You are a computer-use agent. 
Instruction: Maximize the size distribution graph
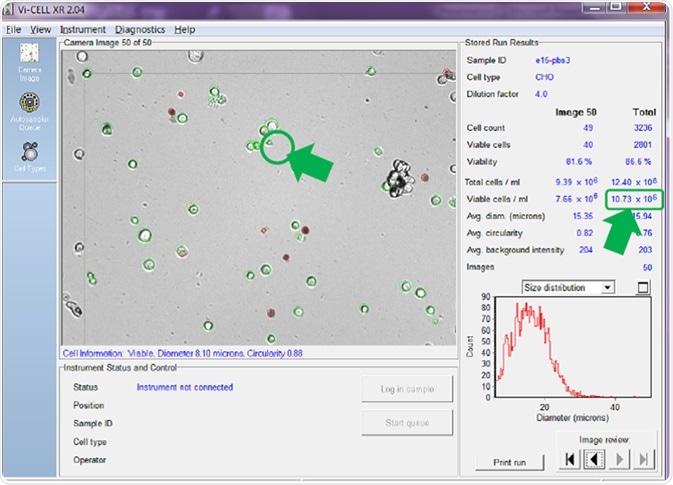pos(642,288)
